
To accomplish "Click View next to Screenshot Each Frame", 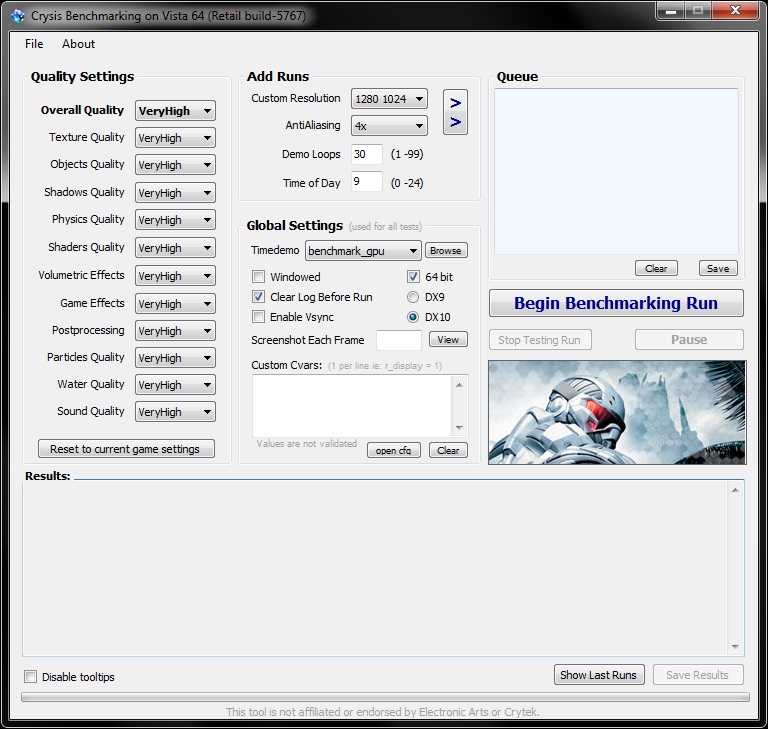I will 448,340.
